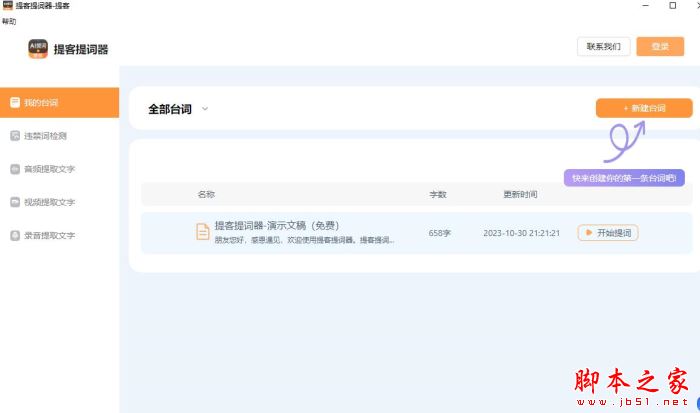Screen dimensions: 700x413
Task: Select 我的台词 in the sidebar
Action: click(59, 103)
